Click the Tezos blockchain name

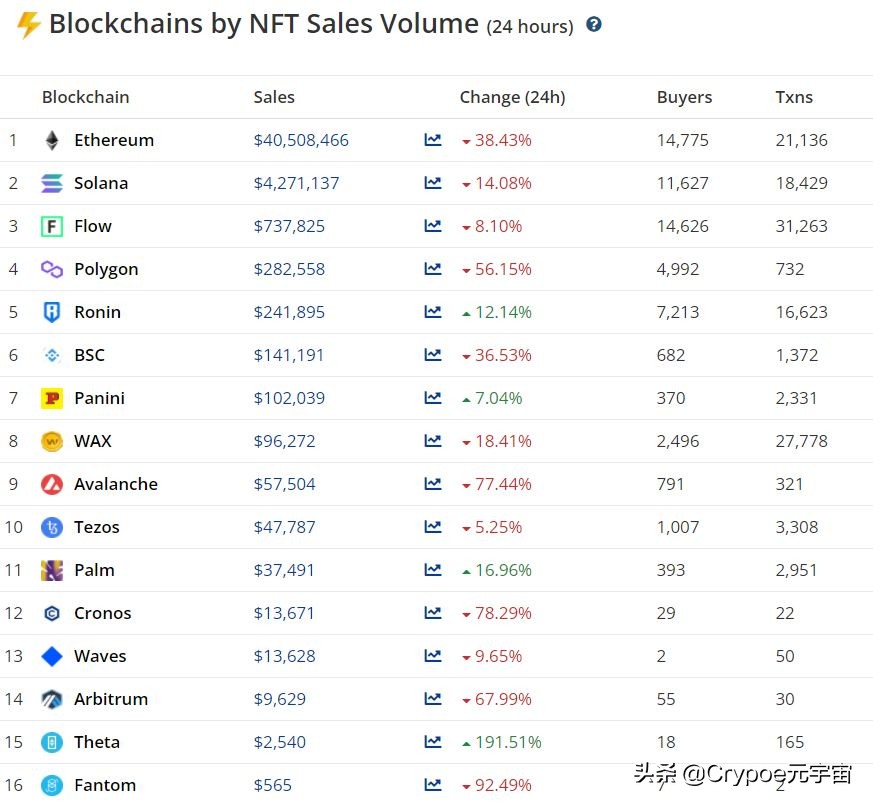pos(96,527)
